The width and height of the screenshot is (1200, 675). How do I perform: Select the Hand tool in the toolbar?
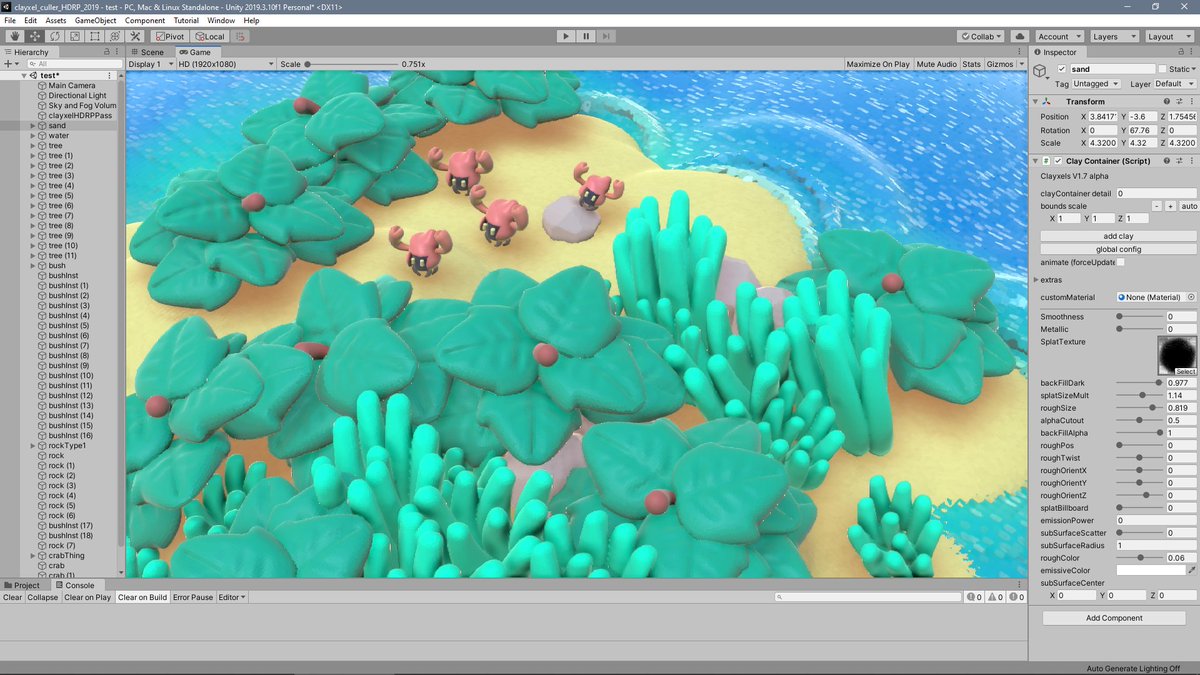coord(14,36)
